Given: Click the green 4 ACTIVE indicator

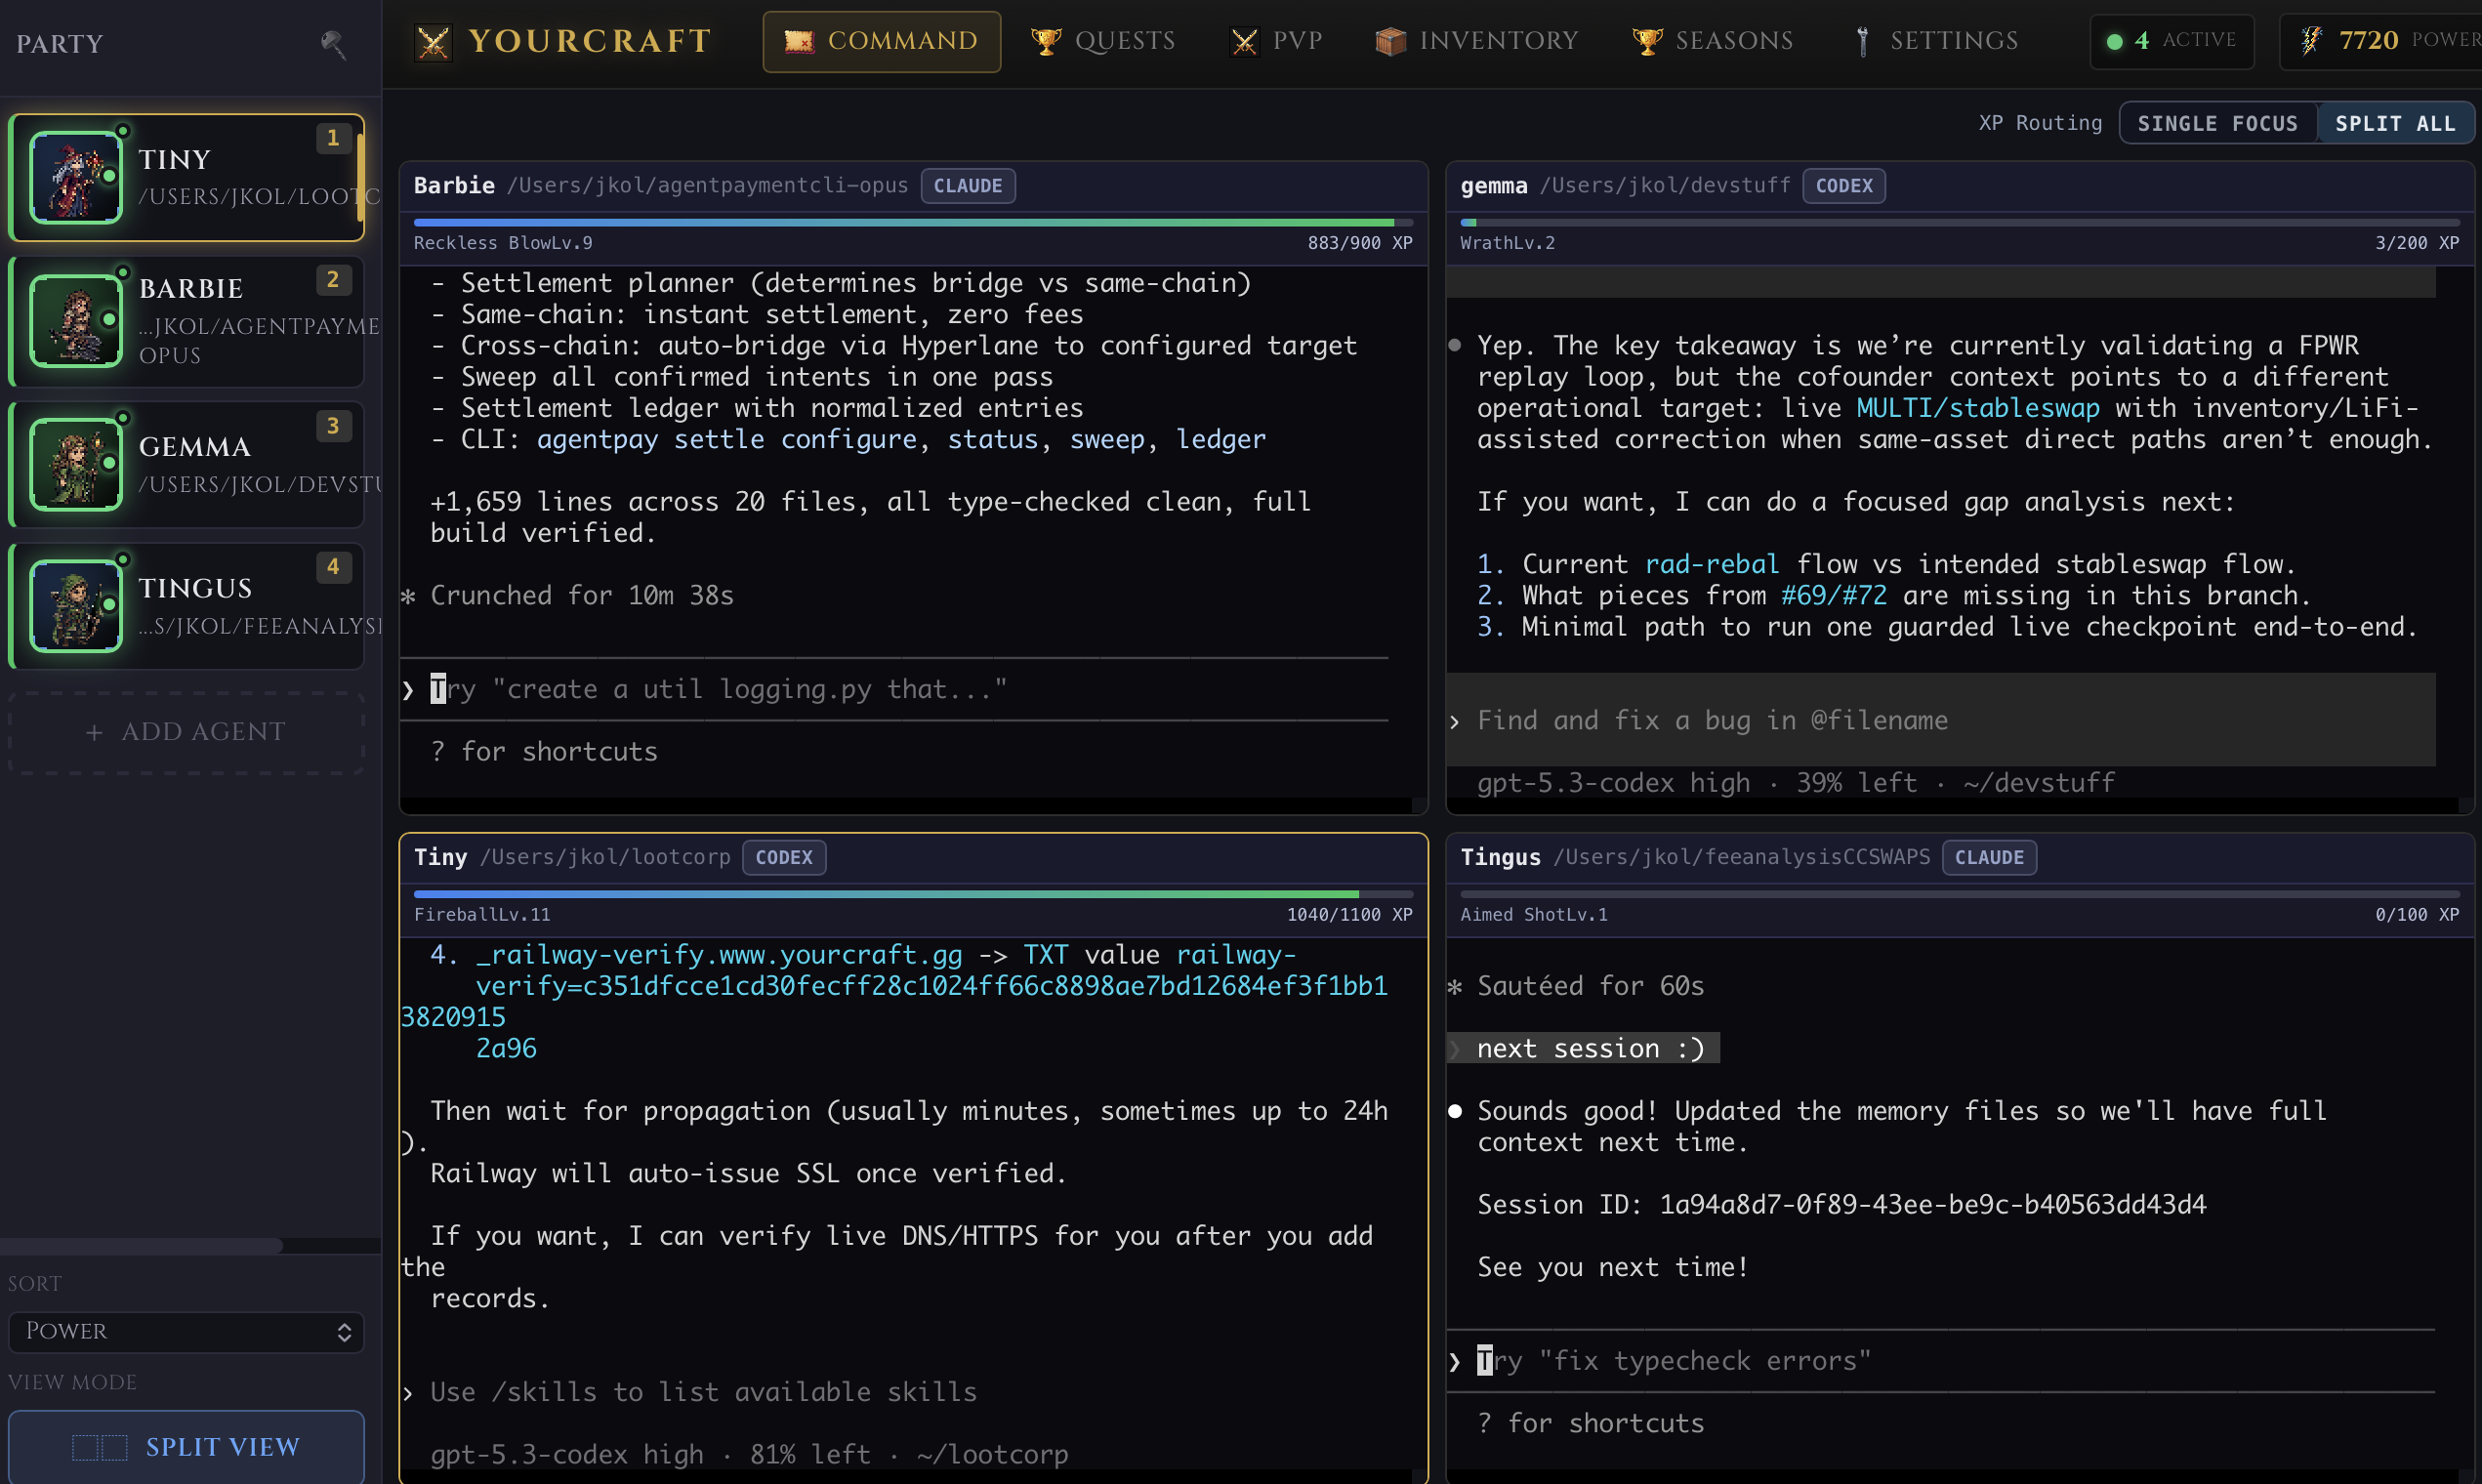Looking at the screenshot, I should point(2171,41).
